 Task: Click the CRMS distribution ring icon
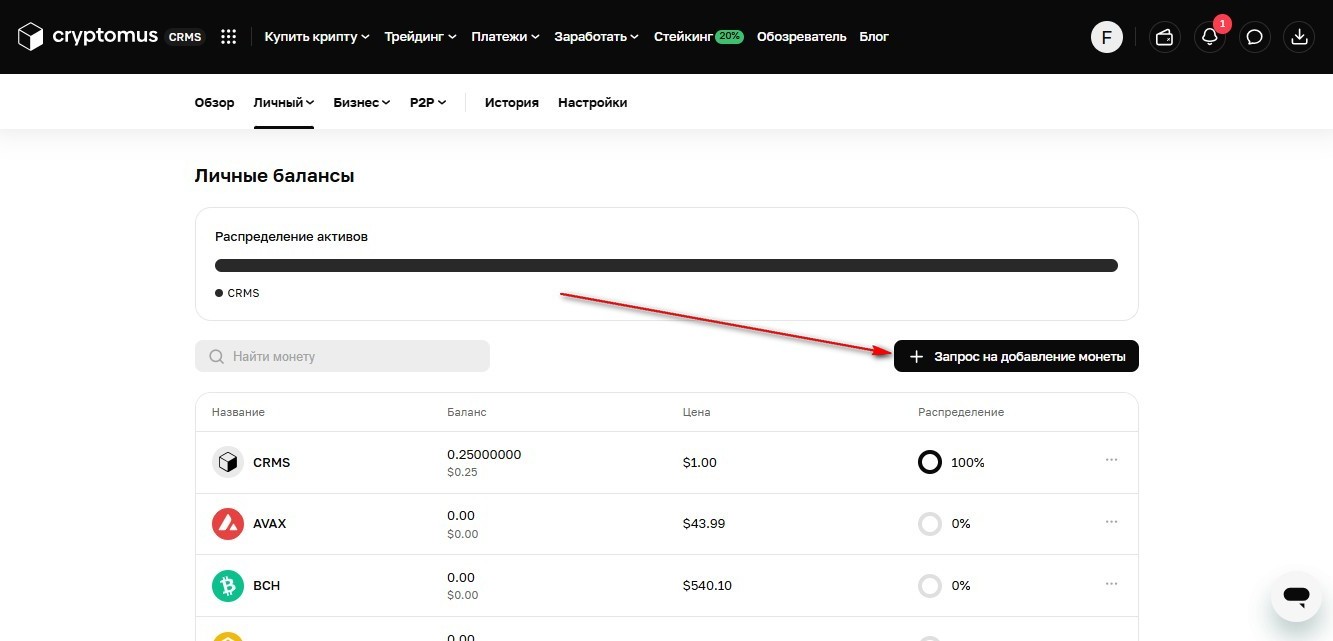point(930,462)
